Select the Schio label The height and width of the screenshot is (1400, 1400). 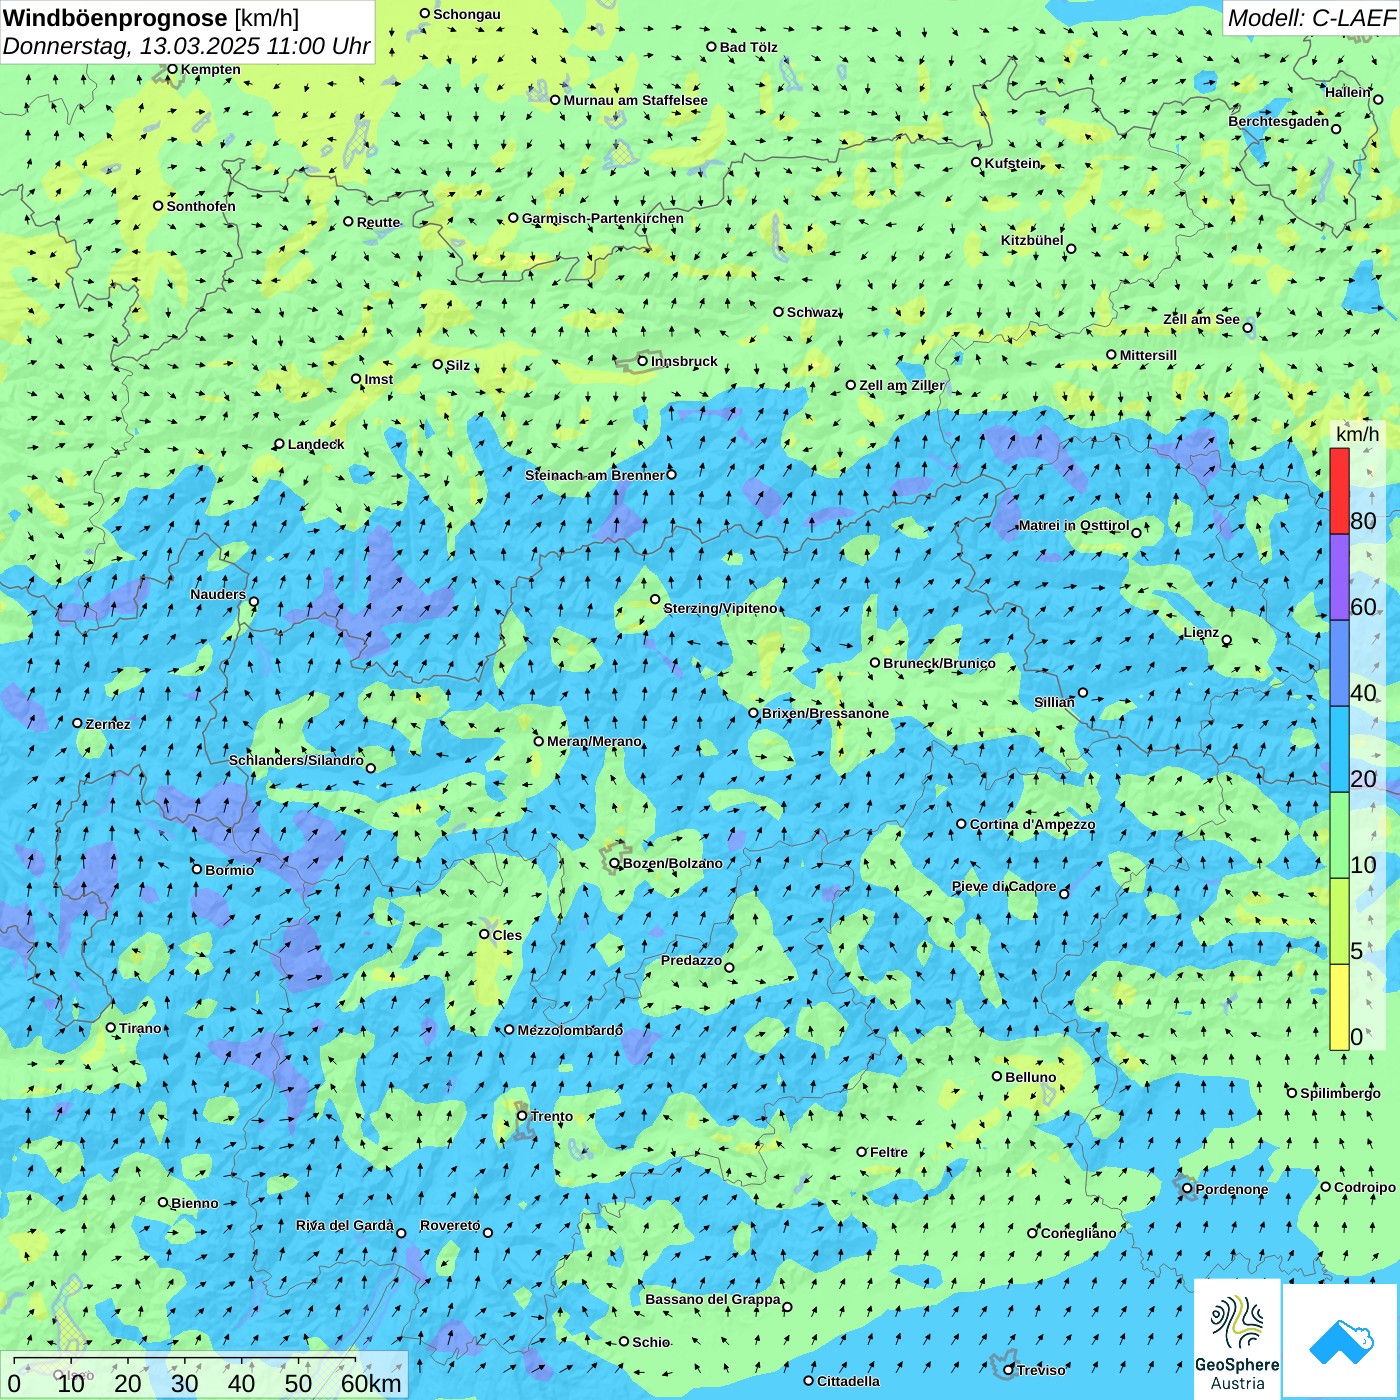click(651, 1342)
